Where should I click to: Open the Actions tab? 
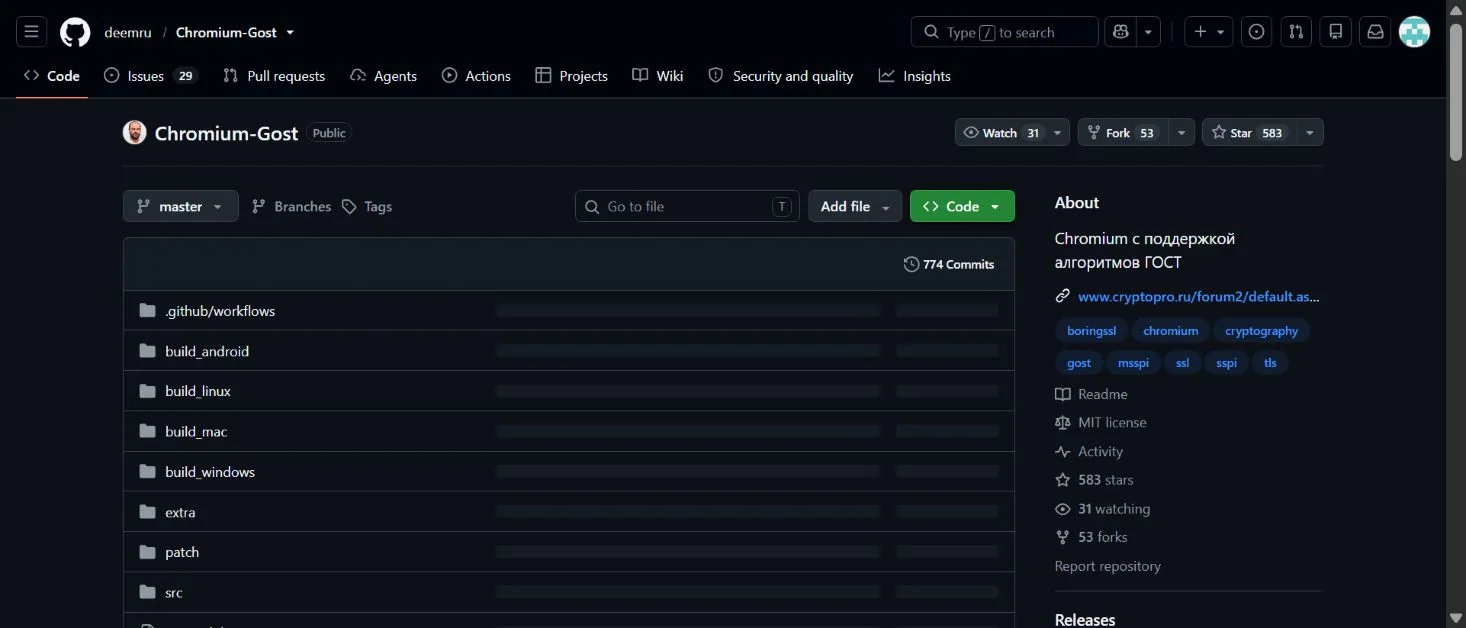476,76
